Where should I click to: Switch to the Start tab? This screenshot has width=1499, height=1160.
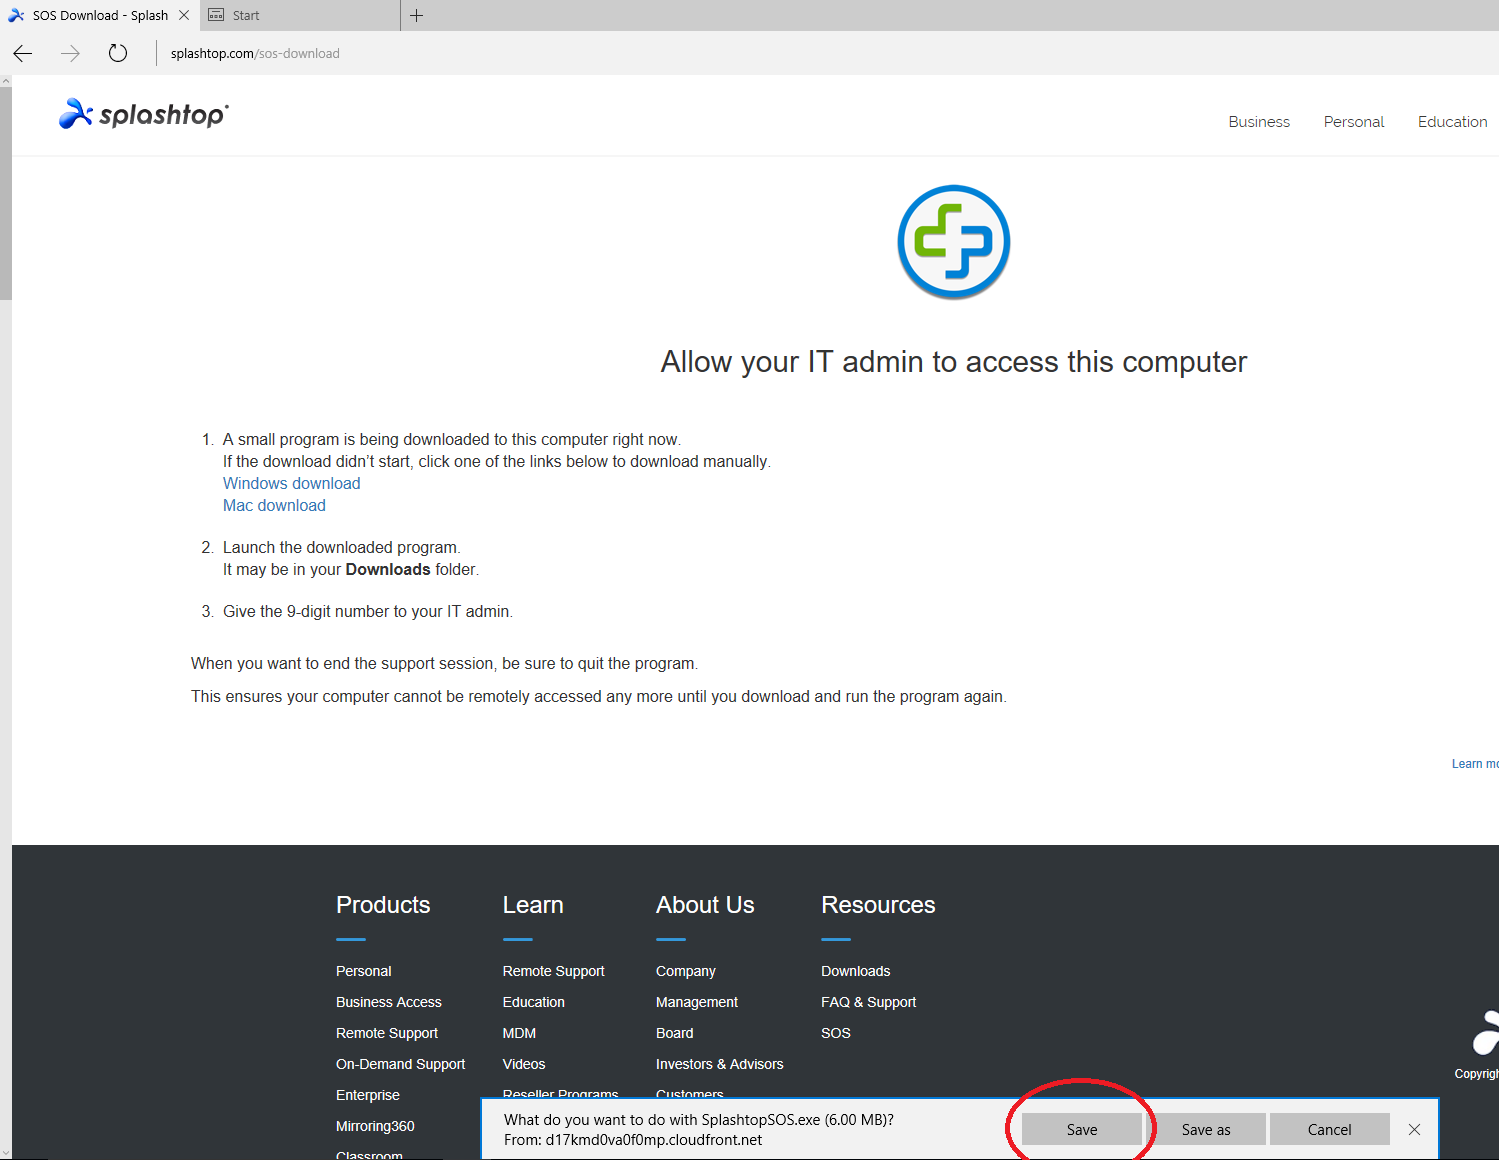coord(300,15)
